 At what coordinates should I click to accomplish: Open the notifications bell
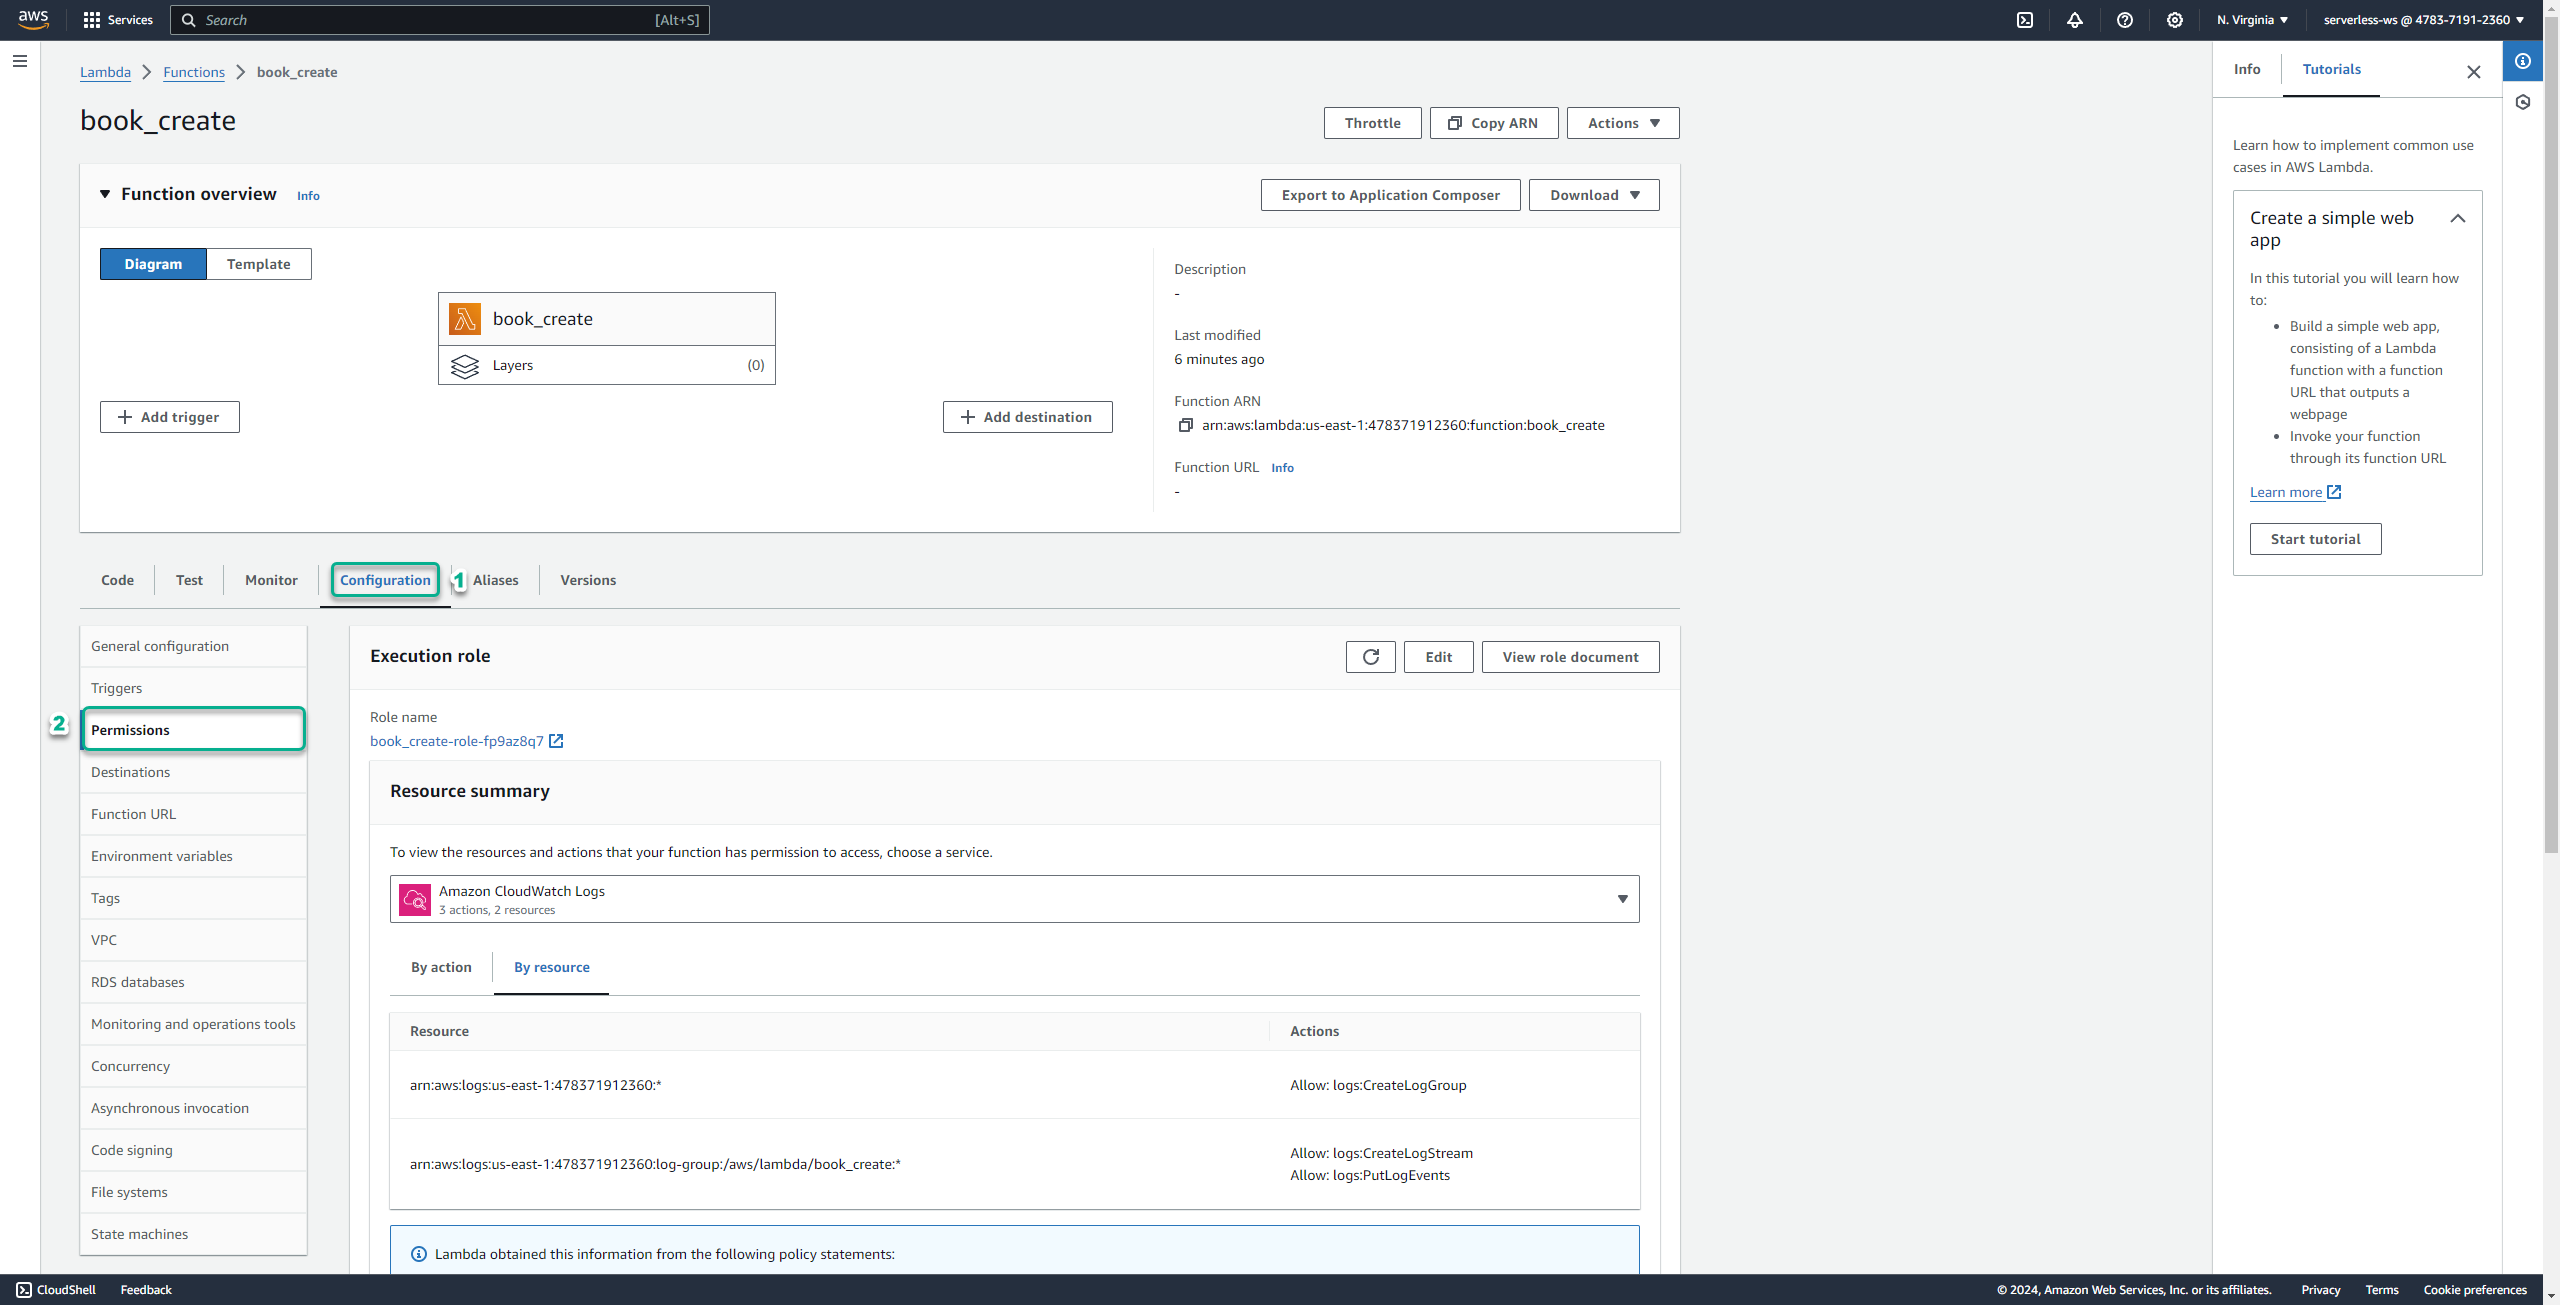click(2075, 20)
